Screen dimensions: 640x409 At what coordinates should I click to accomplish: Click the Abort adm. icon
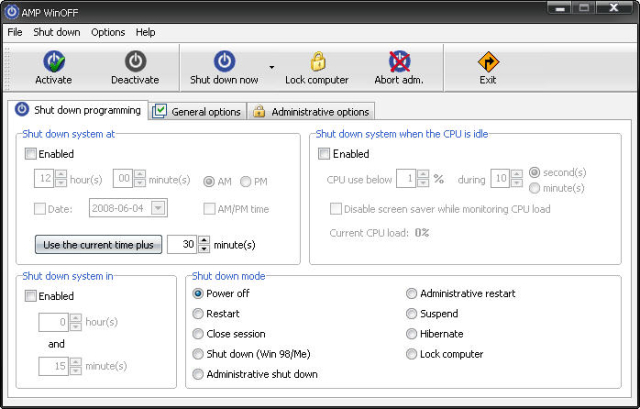tap(399, 61)
